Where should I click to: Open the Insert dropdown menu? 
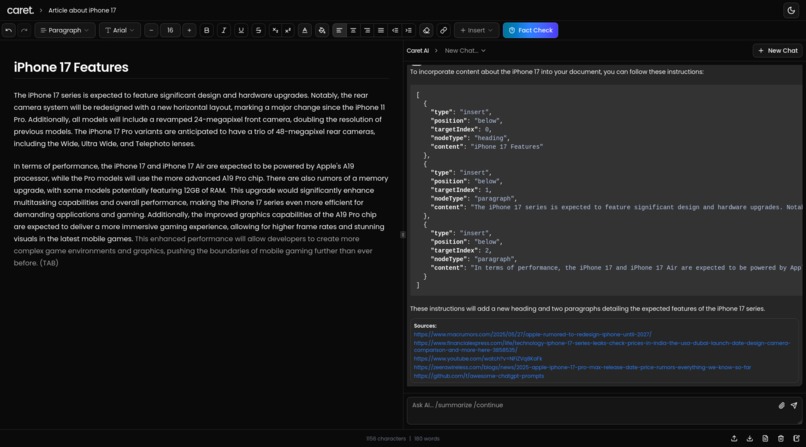point(477,30)
